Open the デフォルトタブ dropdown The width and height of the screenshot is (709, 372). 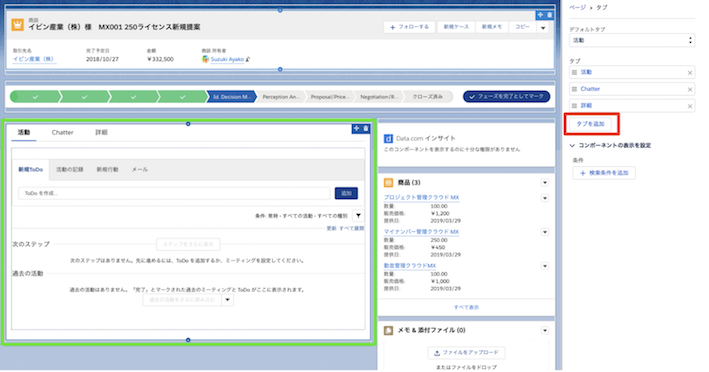click(632, 40)
